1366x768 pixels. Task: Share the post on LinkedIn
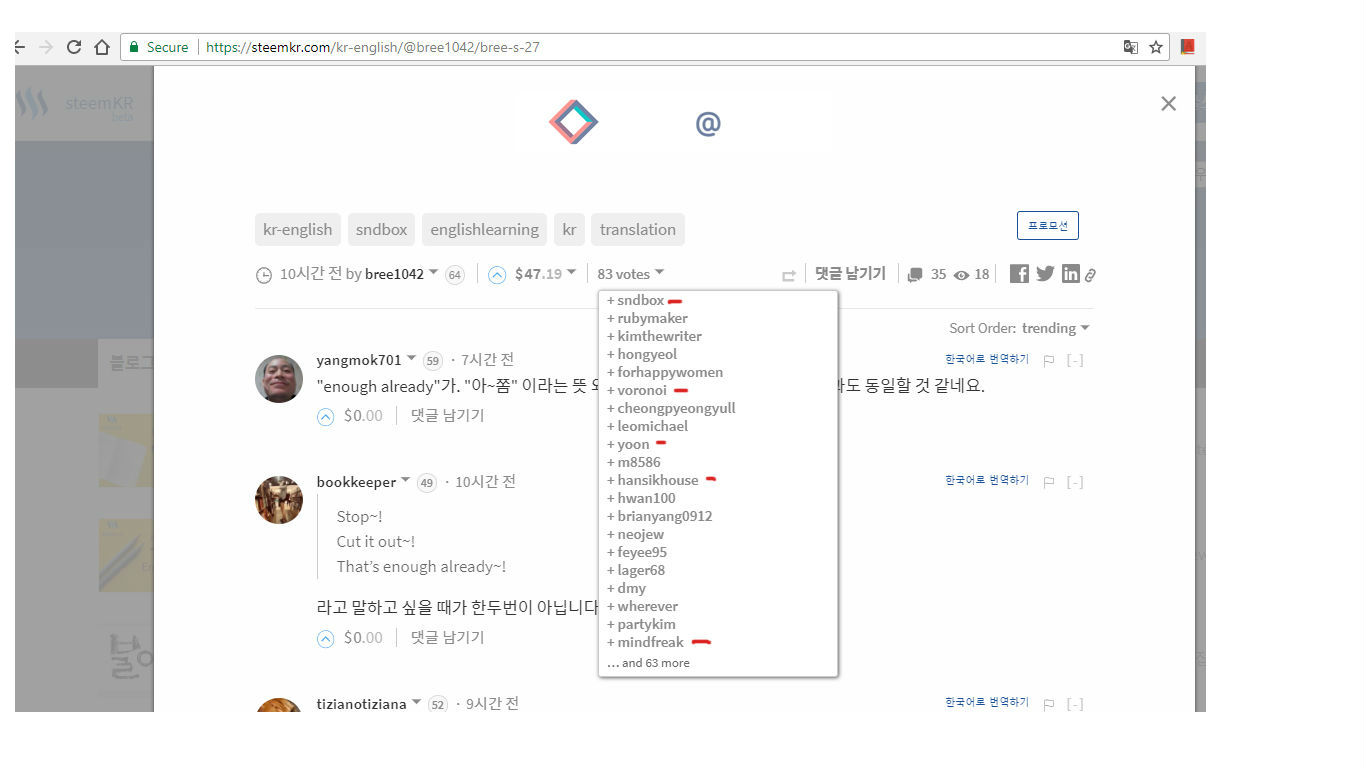coord(1070,272)
